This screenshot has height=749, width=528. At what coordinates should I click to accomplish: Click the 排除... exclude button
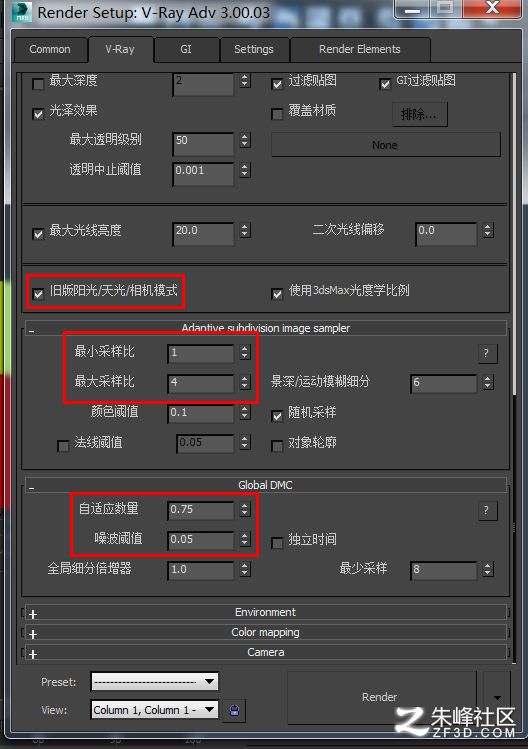point(420,114)
